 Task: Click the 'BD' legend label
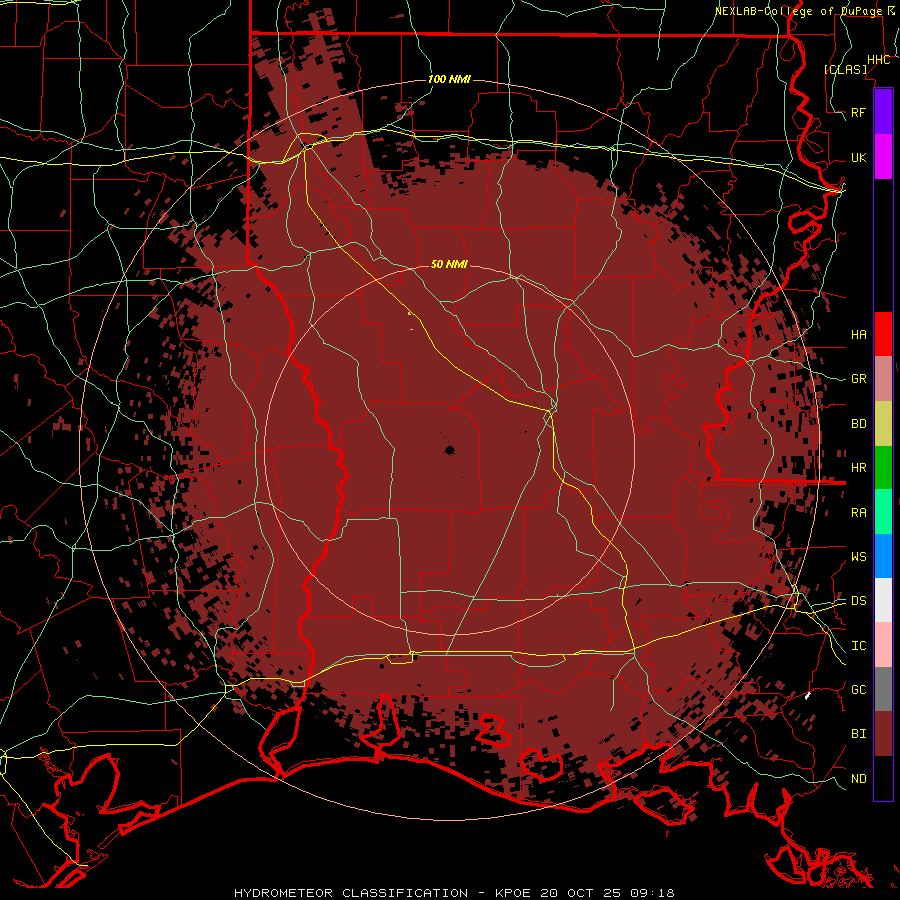pyautogui.click(x=858, y=424)
